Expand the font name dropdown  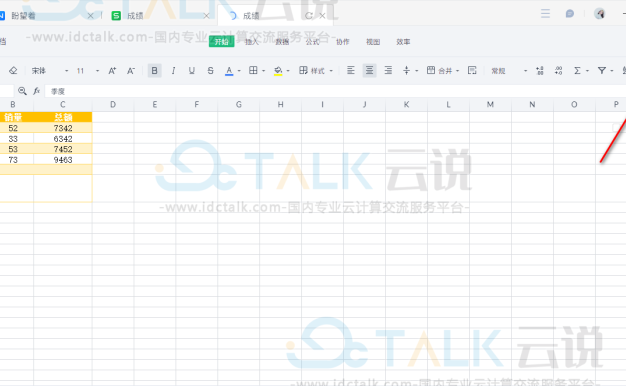[66, 71]
